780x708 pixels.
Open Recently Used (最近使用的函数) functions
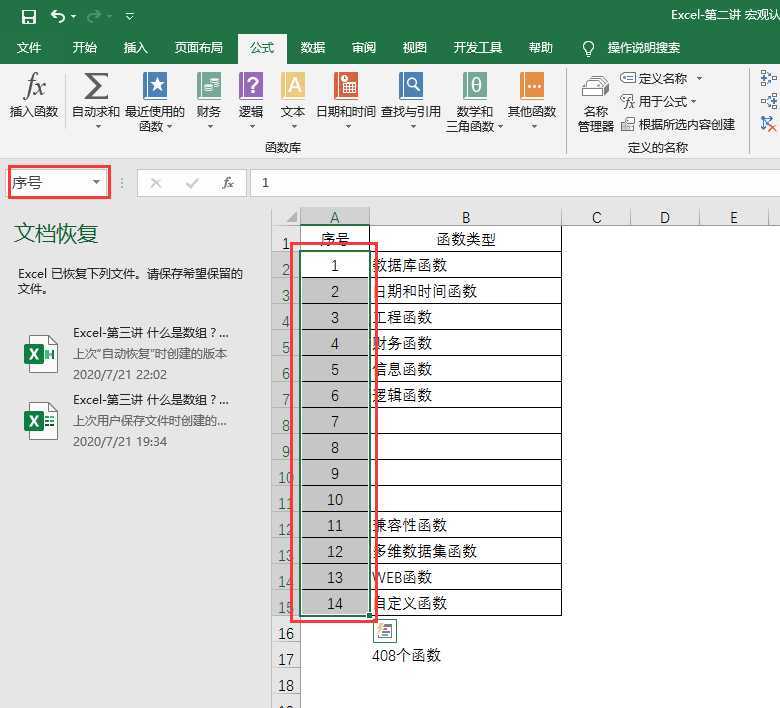pos(155,88)
